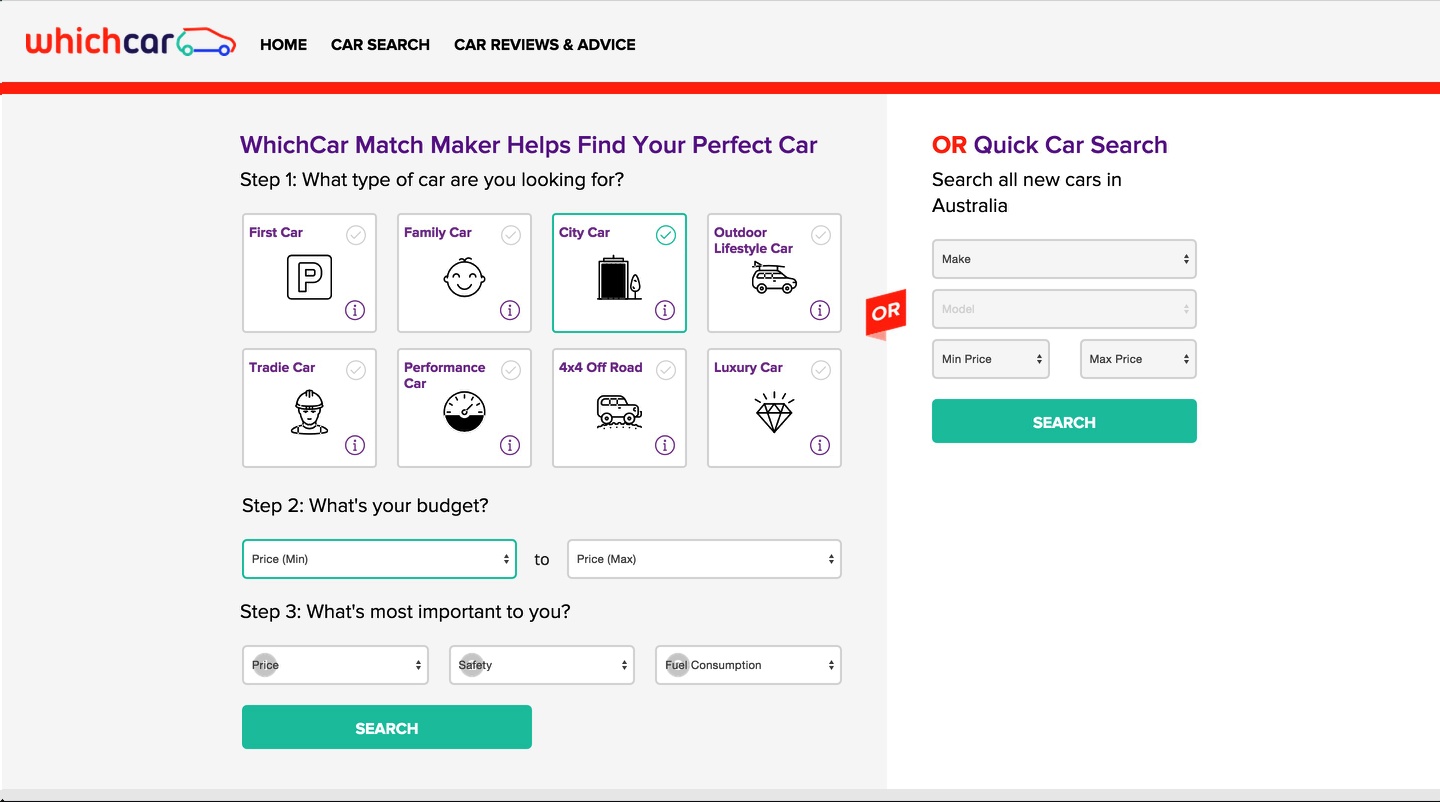Click the WhichCar logo
Image resolution: width=1440 pixels, height=802 pixels.
point(130,43)
